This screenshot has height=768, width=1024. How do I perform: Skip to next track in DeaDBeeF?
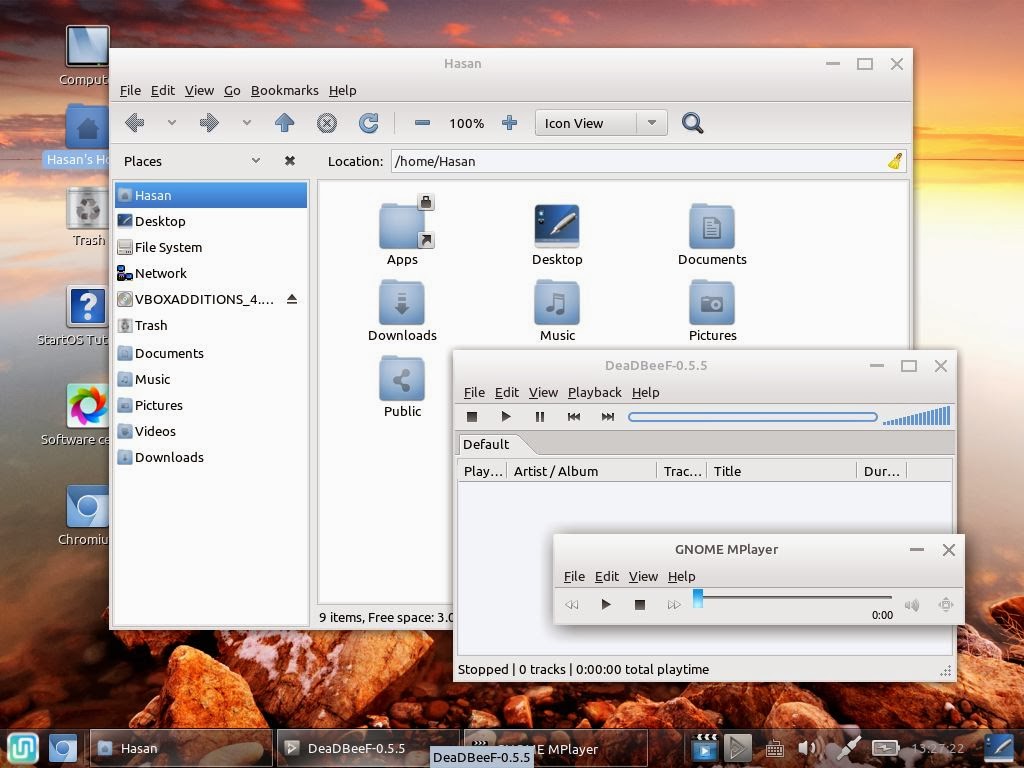tap(608, 417)
